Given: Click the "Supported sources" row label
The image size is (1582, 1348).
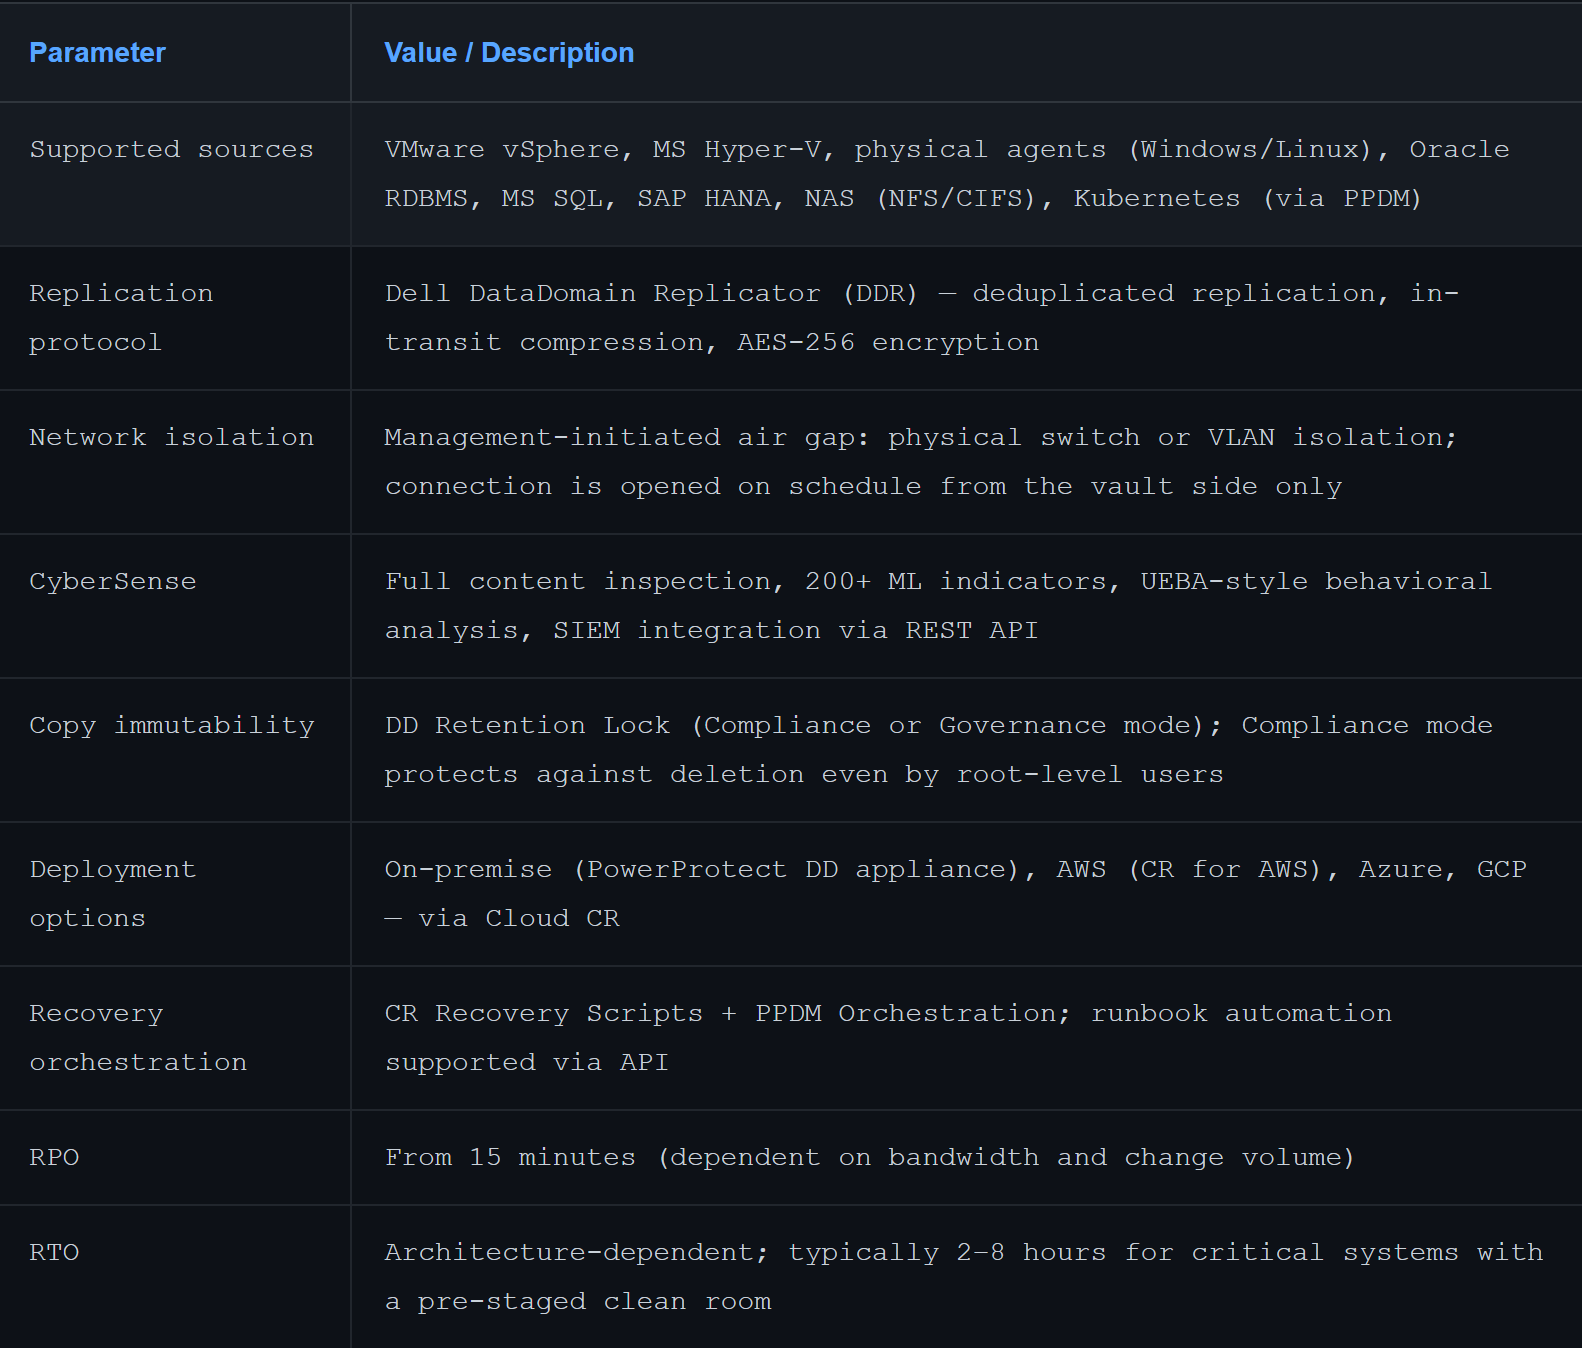Looking at the screenshot, I should coord(171,149).
